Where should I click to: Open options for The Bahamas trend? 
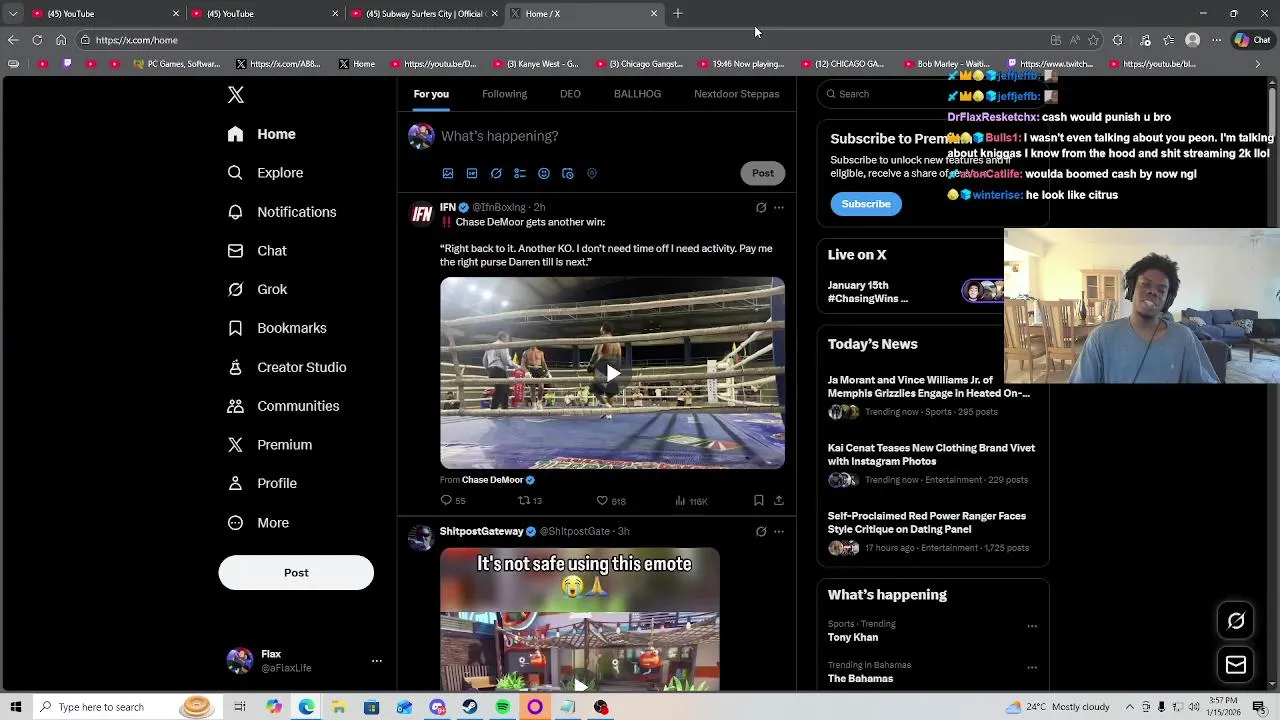click(x=1032, y=667)
